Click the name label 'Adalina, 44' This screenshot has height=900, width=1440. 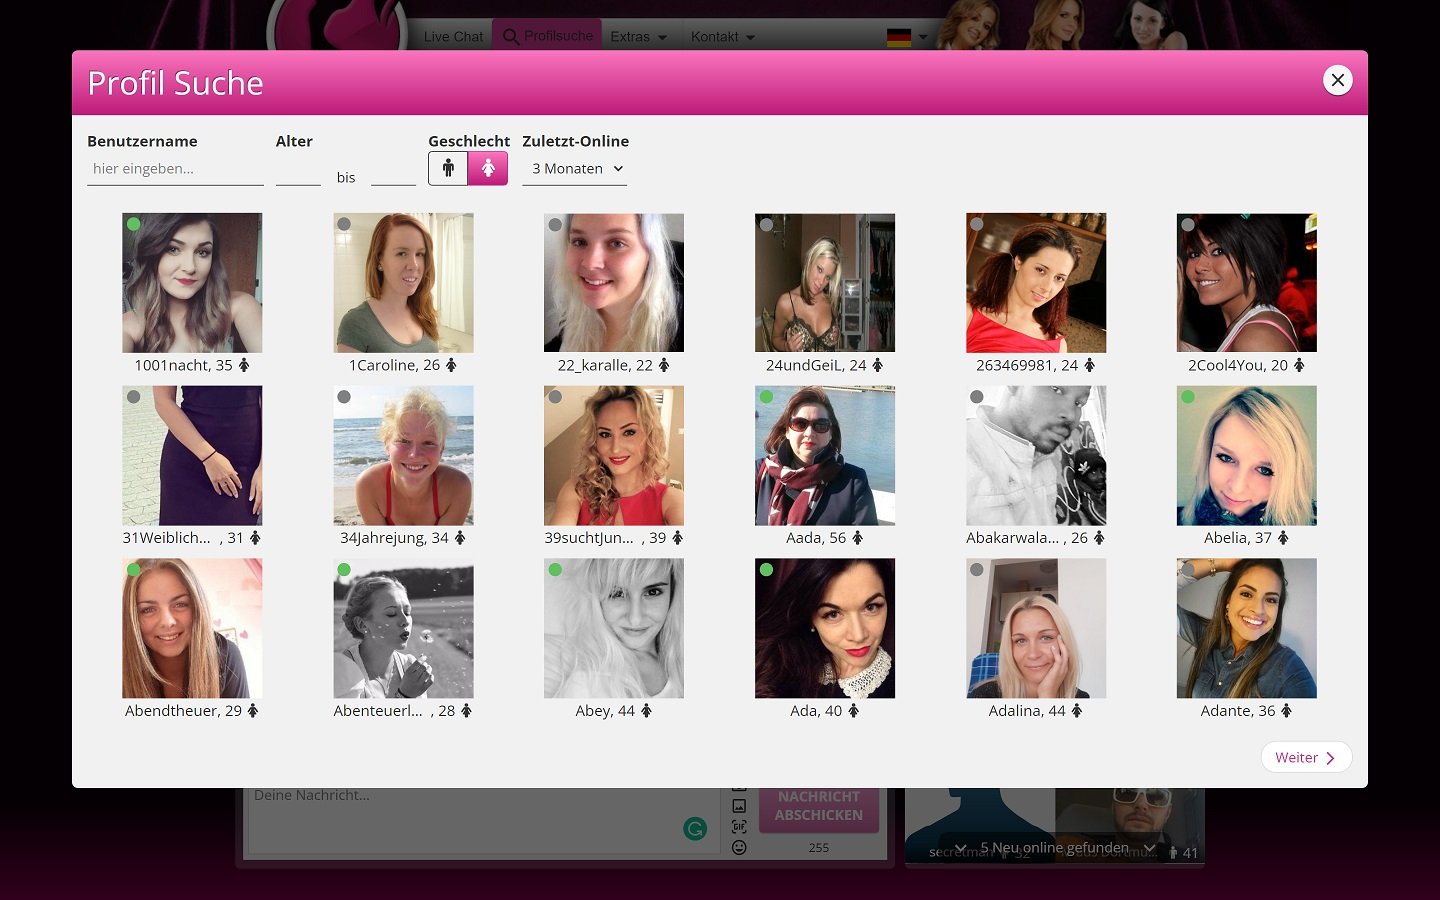click(1027, 711)
